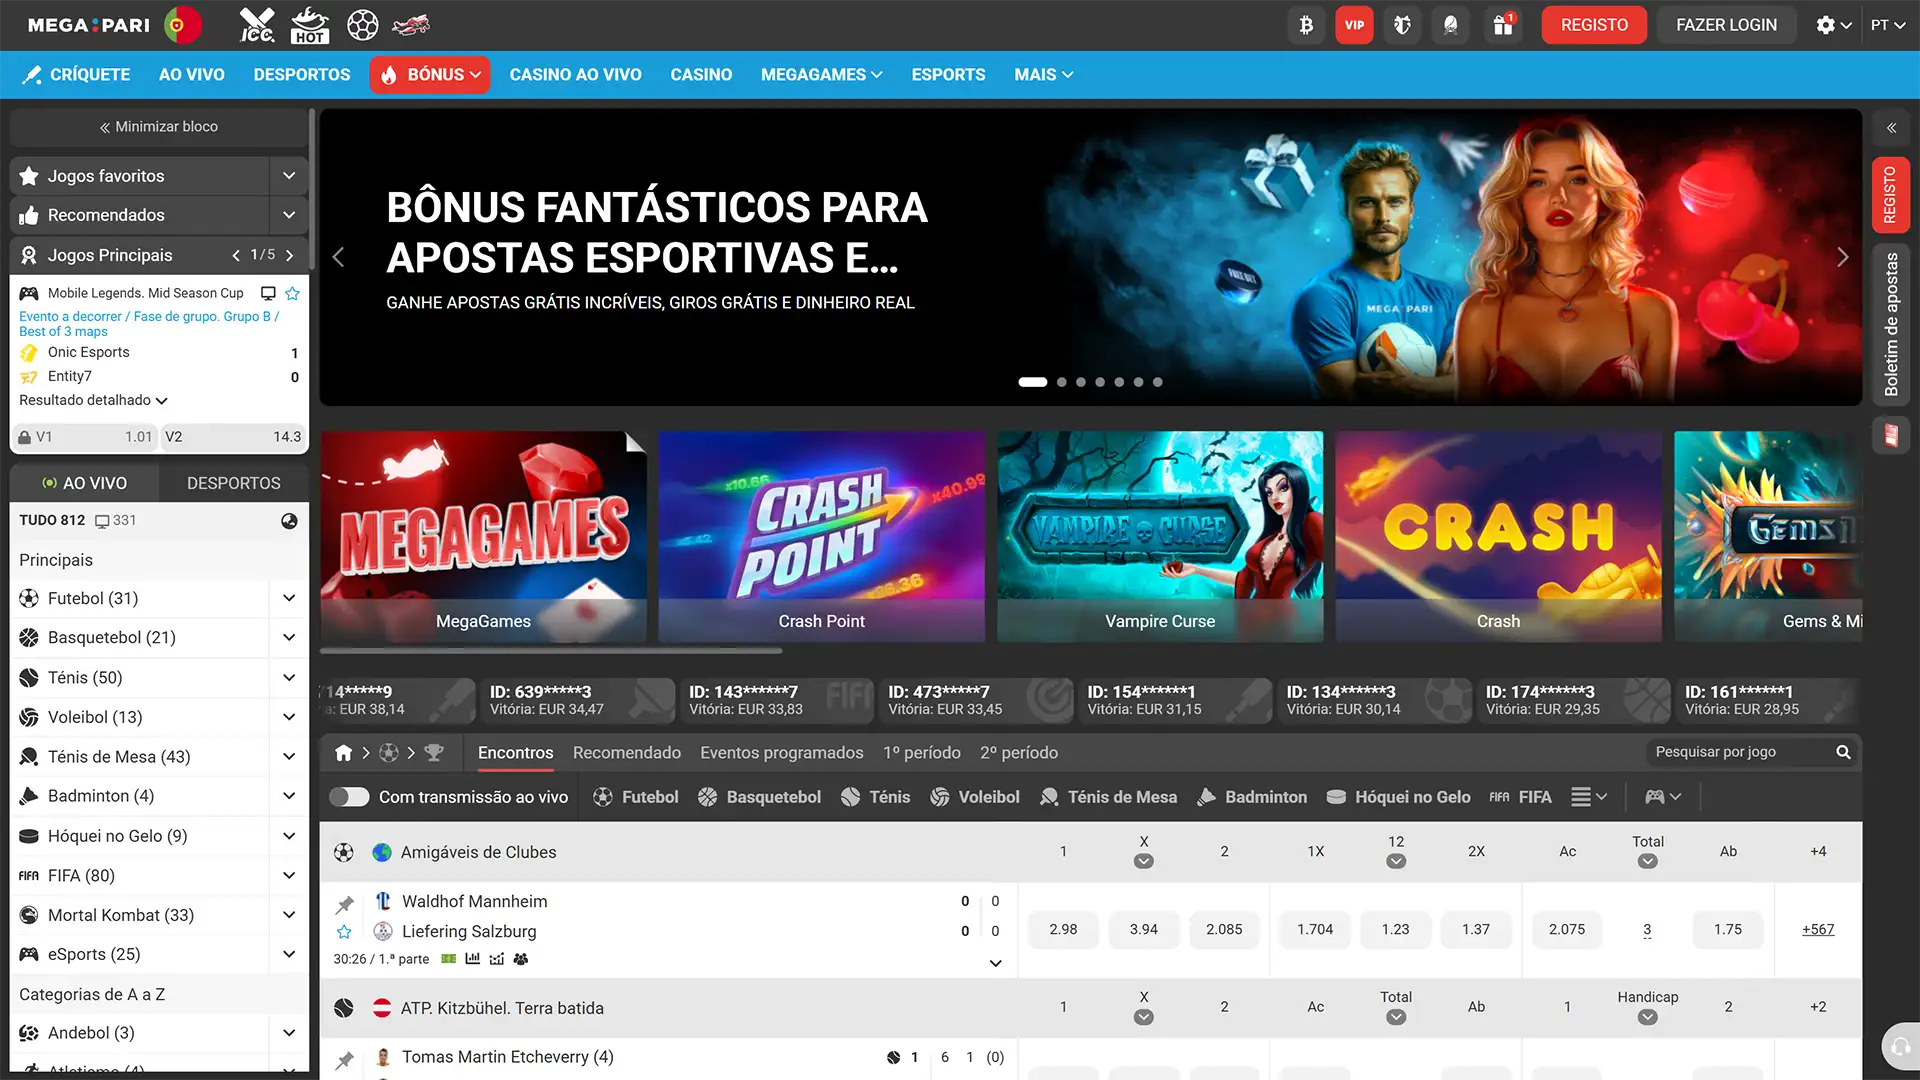Click the red plane crash game icon
The image size is (1920, 1080).
tap(411, 25)
